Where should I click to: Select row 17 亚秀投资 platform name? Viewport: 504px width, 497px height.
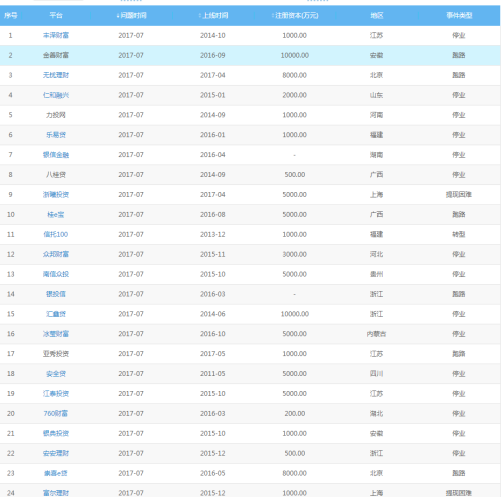tap(56, 354)
